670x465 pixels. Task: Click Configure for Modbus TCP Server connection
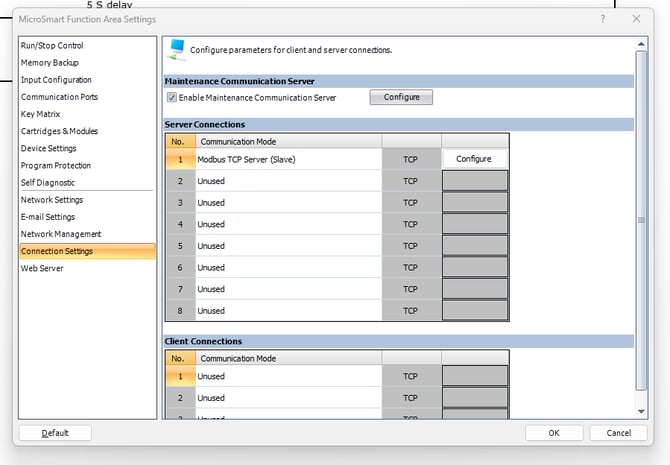[x=474, y=159]
